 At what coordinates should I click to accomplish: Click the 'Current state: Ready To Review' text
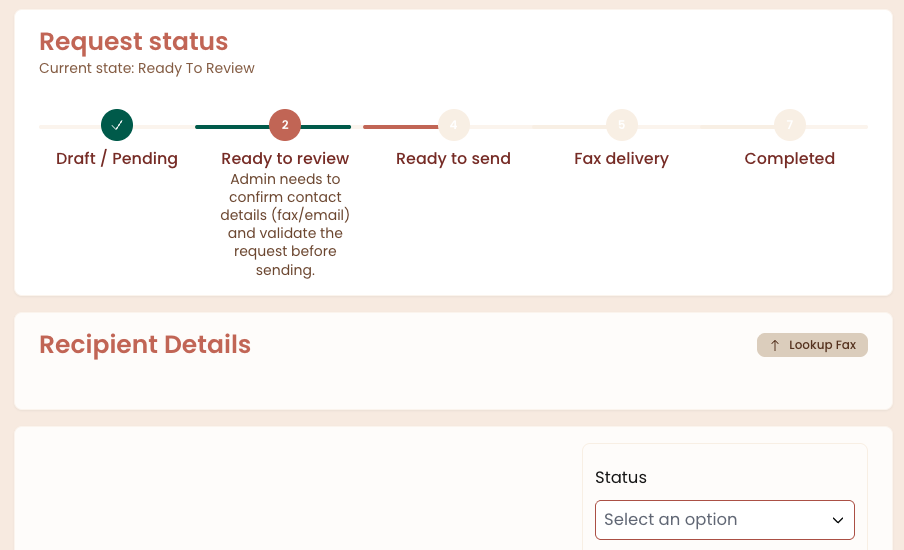[x=147, y=69]
